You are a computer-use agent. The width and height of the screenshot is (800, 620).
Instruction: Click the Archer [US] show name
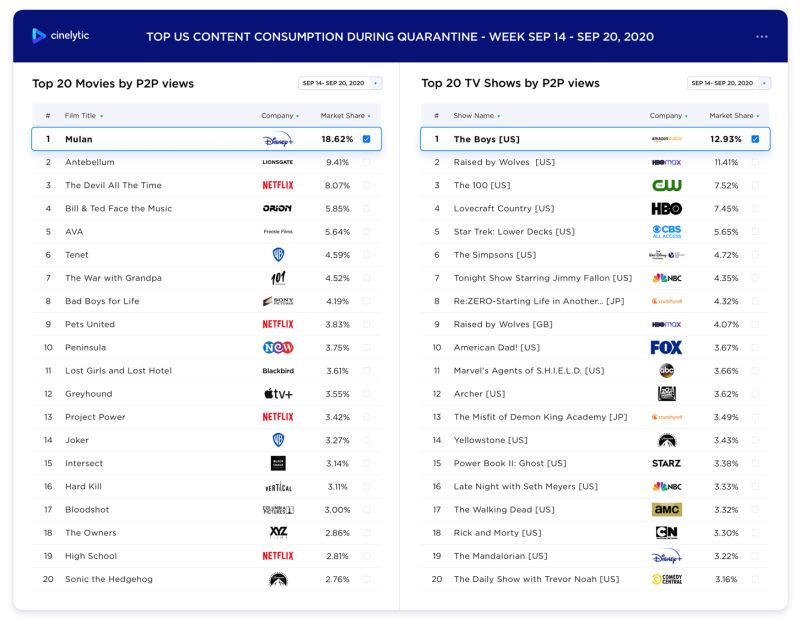(x=480, y=394)
